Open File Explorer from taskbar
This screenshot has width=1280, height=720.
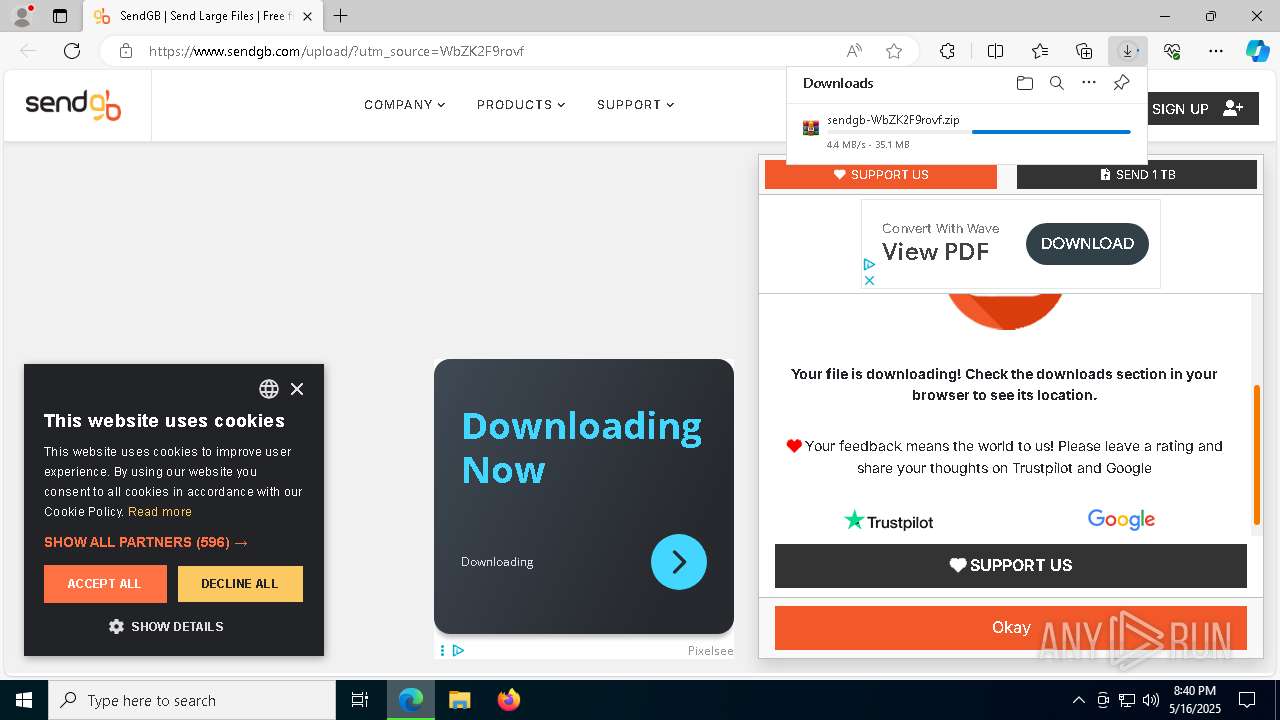pos(459,700)
